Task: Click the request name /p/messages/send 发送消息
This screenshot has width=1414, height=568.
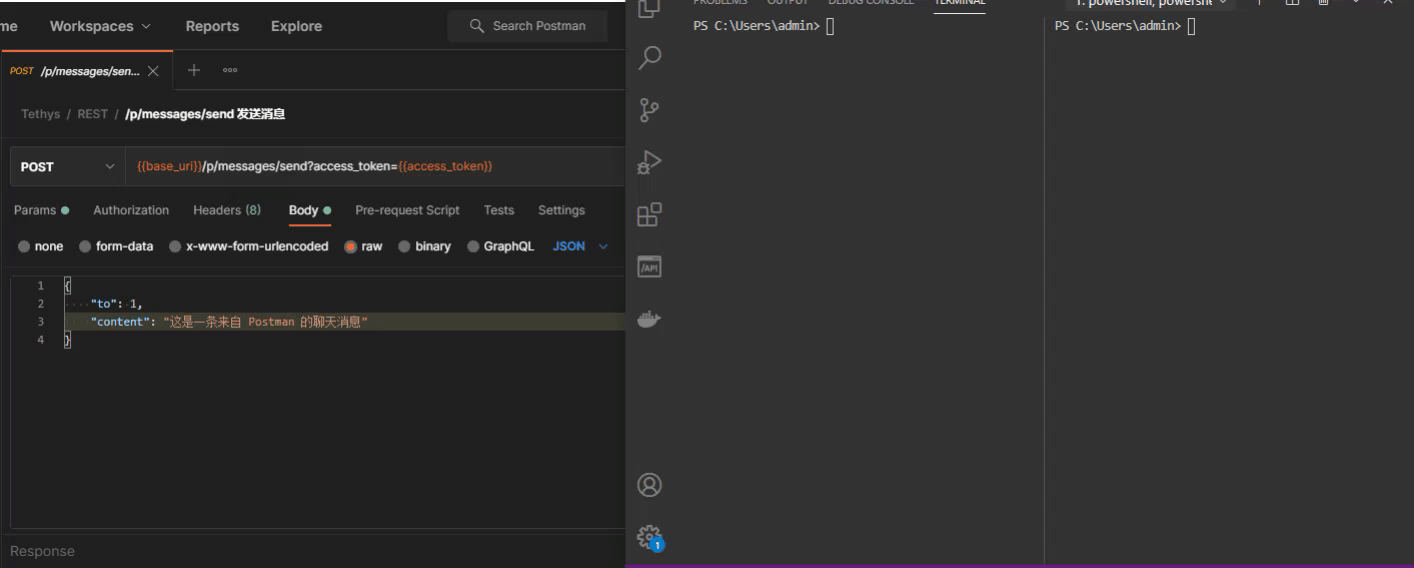Action: pyautogui.click(x=205, y=114)
